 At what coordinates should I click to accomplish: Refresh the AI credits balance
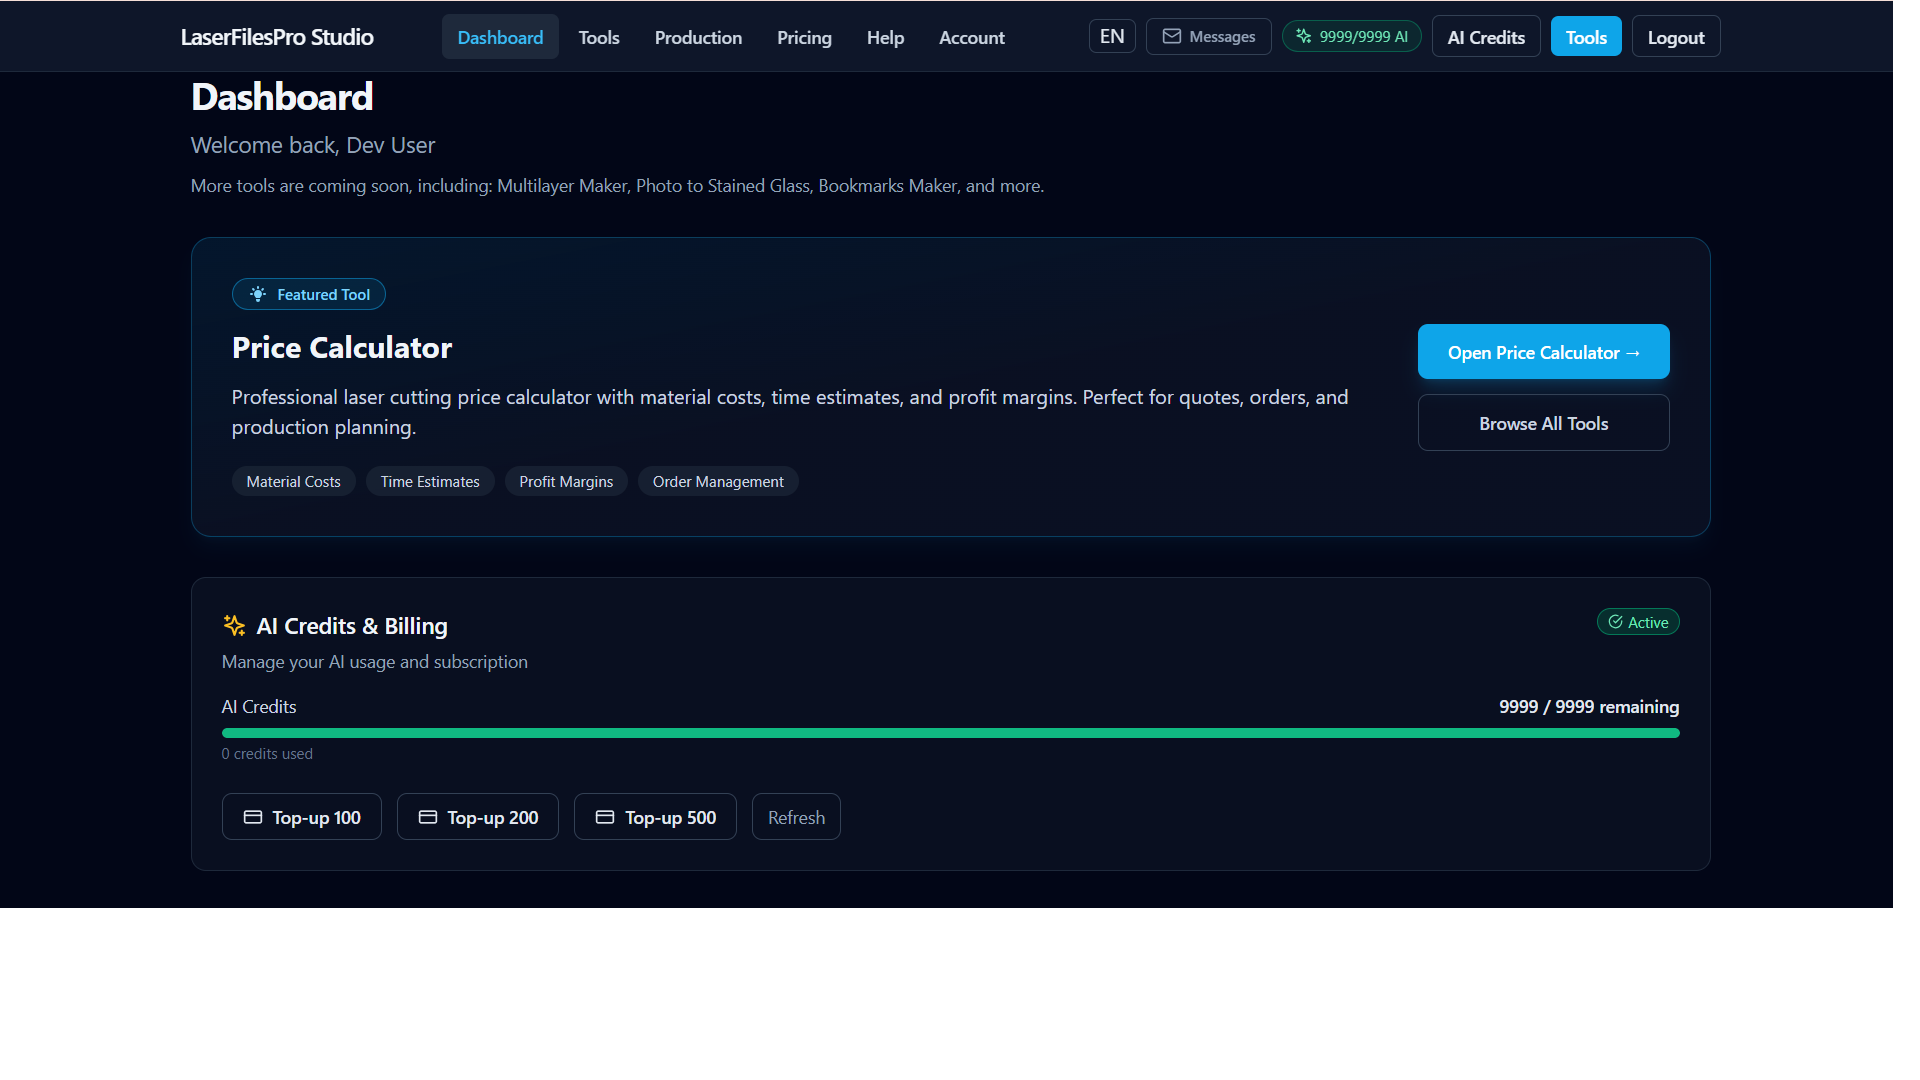coord(796,817)
